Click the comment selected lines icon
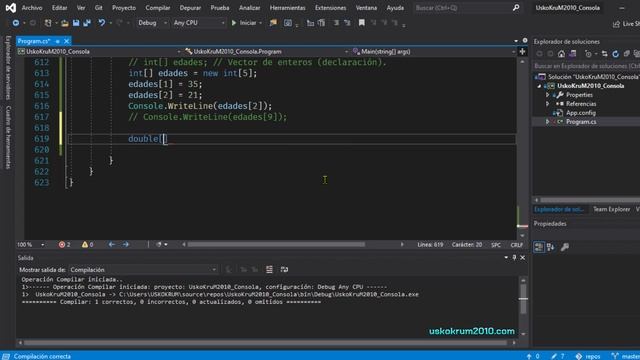 pos(336,23)
